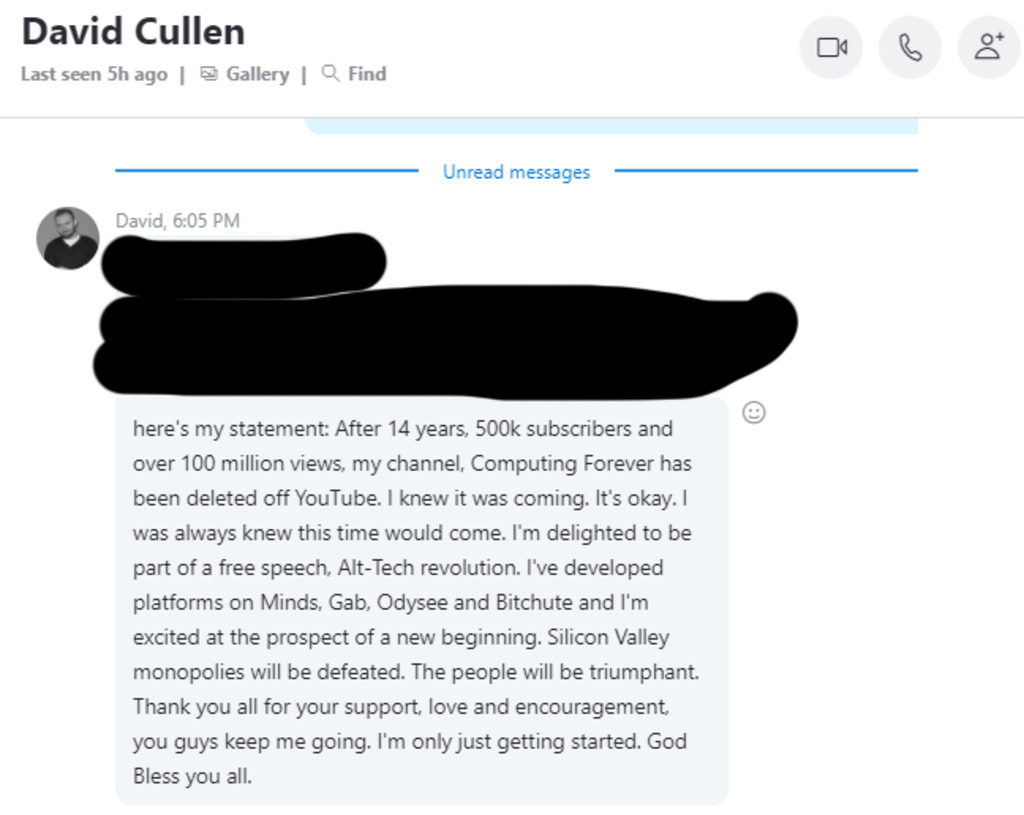Click the 'Unread messages' divider label

pos(517,172)
